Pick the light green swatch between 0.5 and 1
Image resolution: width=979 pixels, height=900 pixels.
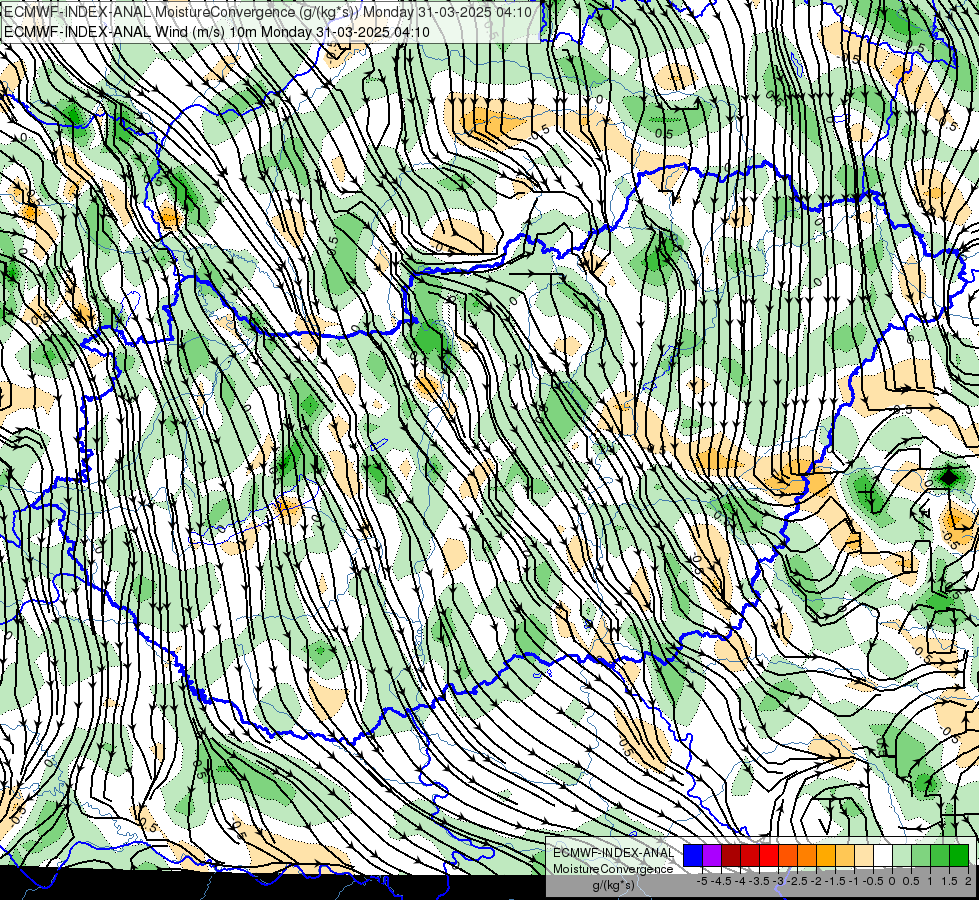[921, 856]
